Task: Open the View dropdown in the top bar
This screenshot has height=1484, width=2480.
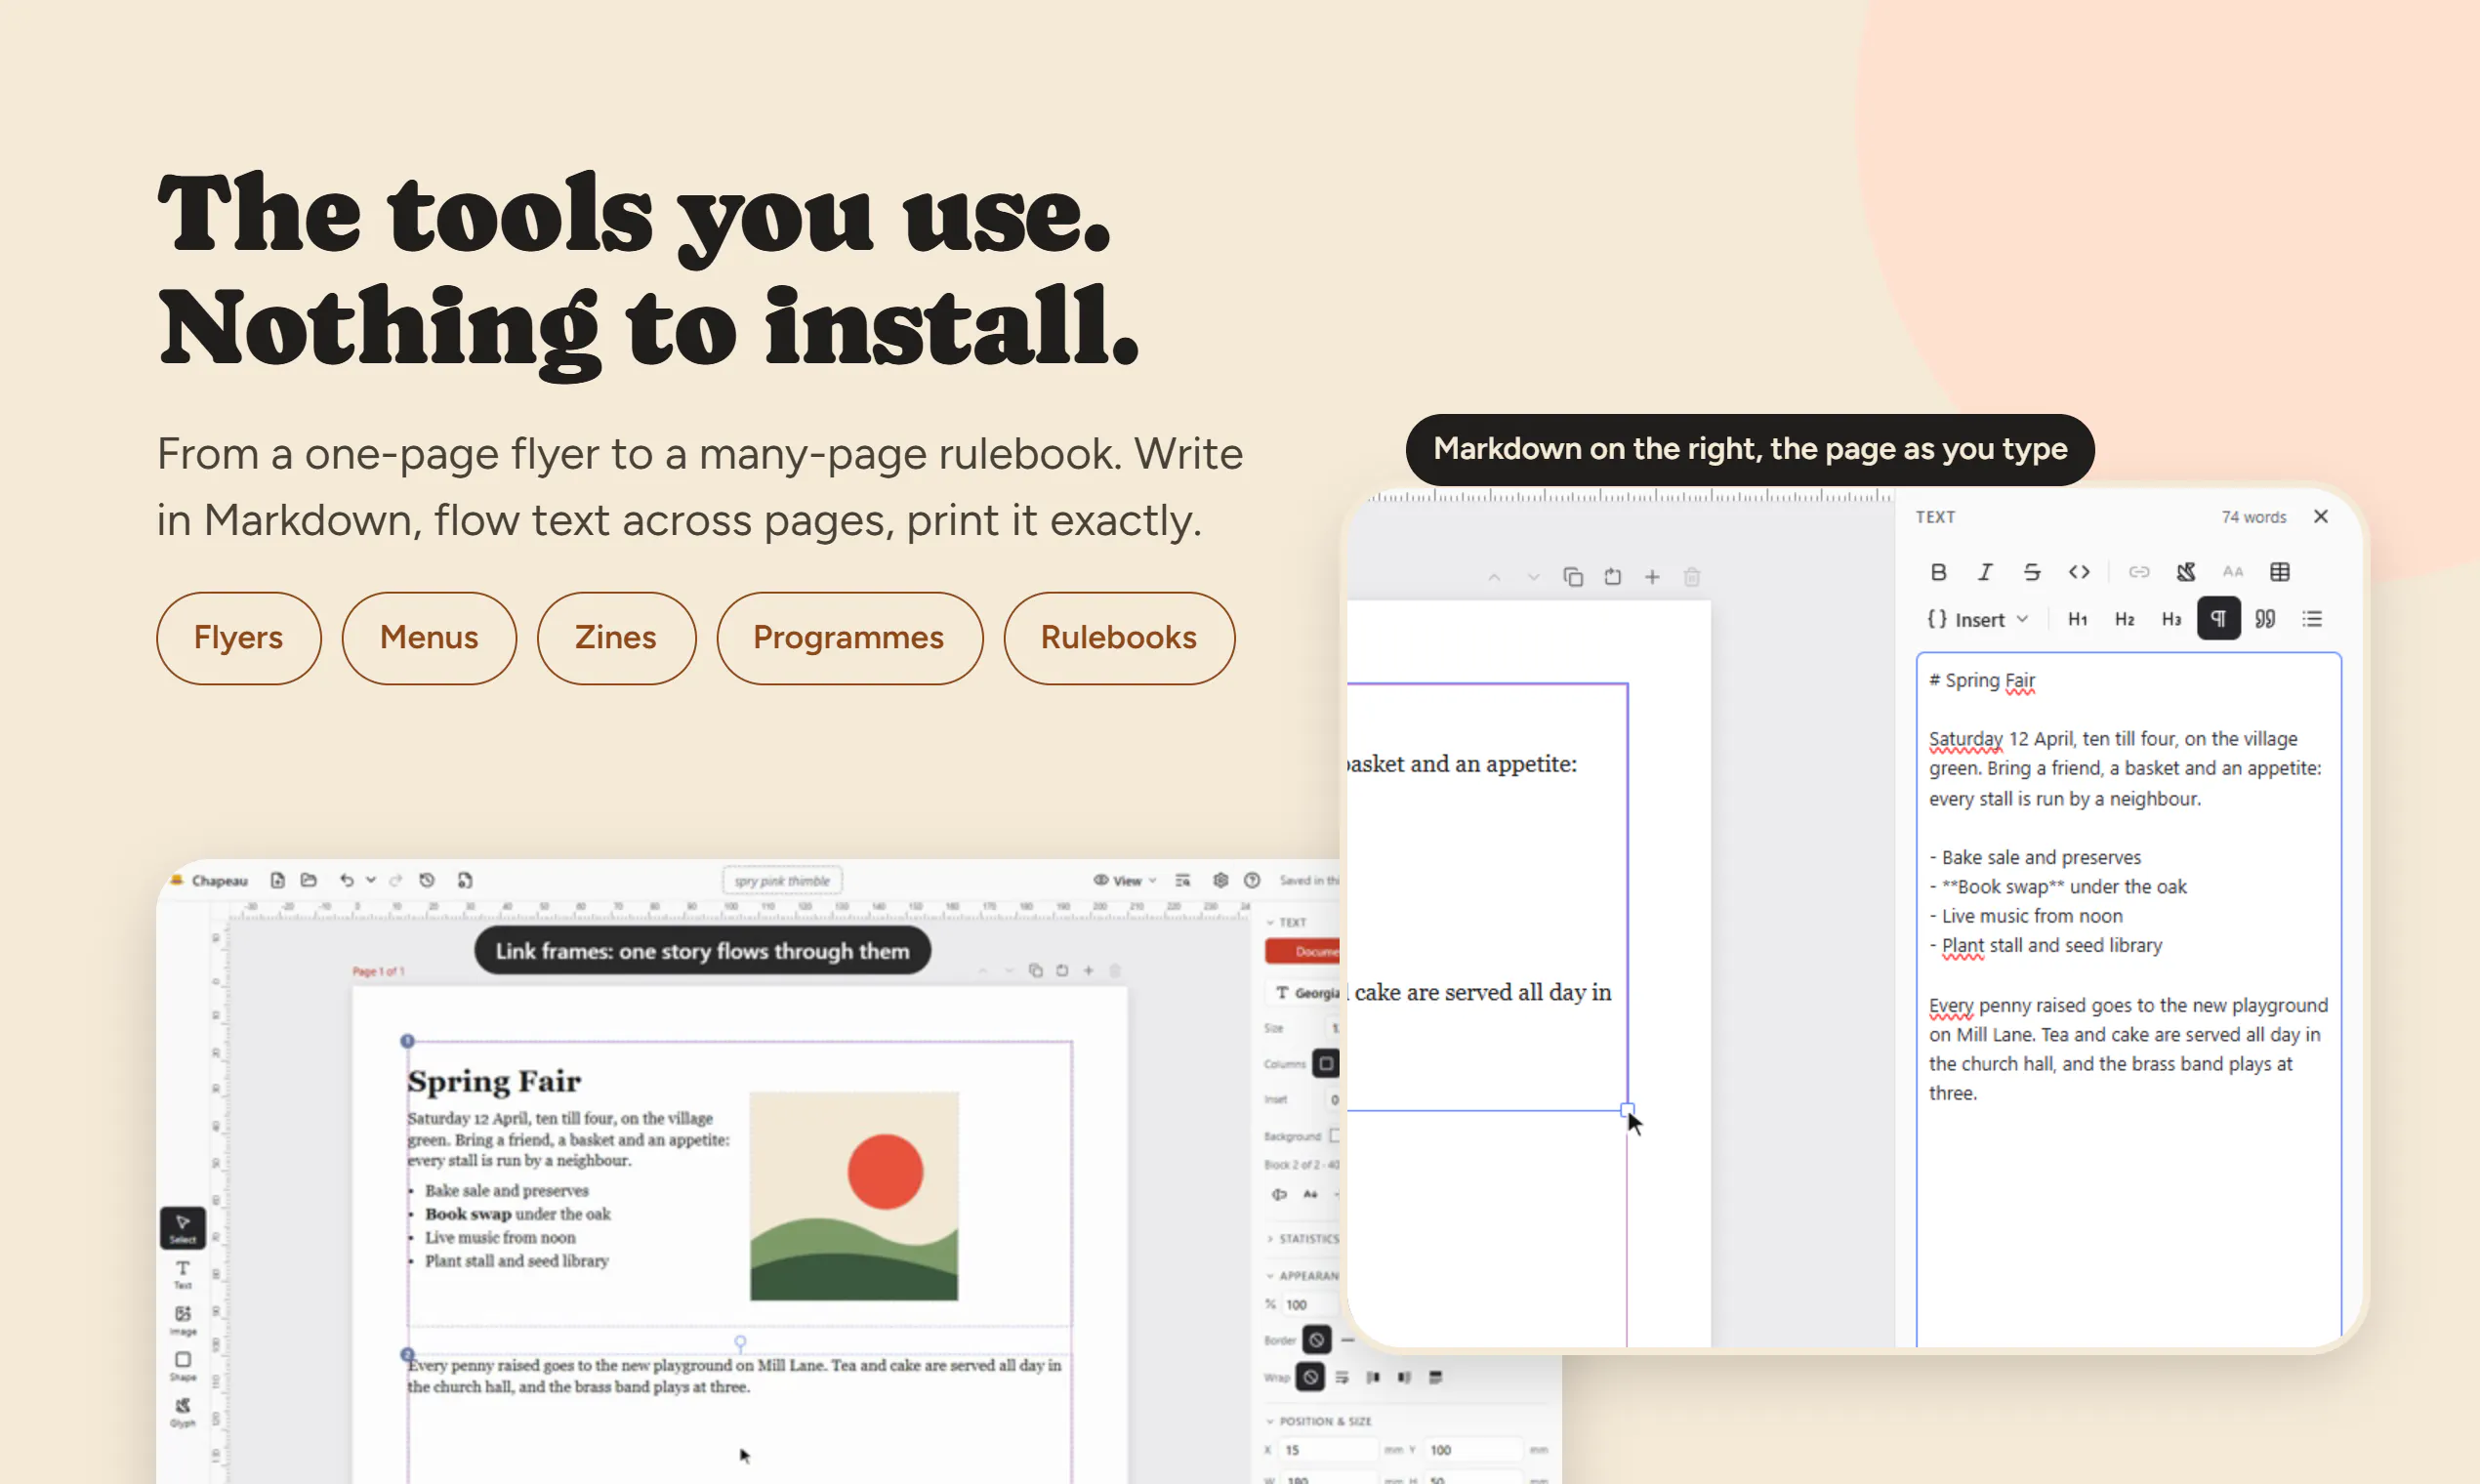Action: pyautogui.click(x=1125, y=880)
